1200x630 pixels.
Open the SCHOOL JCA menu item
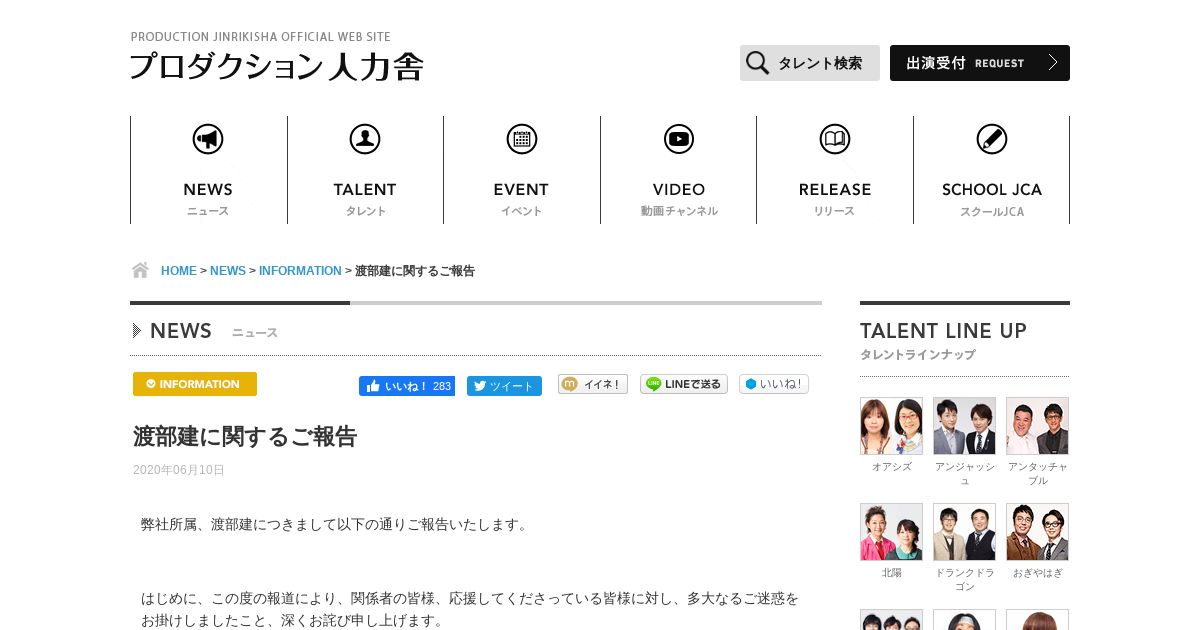[x=992, y=170]
